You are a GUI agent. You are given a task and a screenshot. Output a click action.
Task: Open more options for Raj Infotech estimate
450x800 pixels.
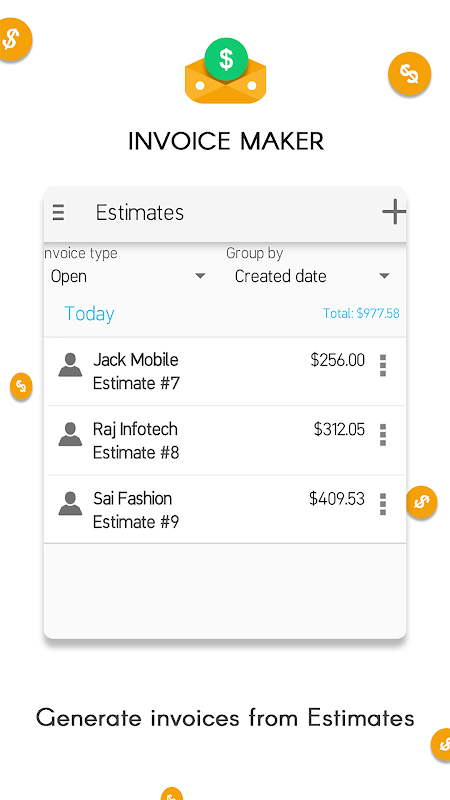click(383, 435)
